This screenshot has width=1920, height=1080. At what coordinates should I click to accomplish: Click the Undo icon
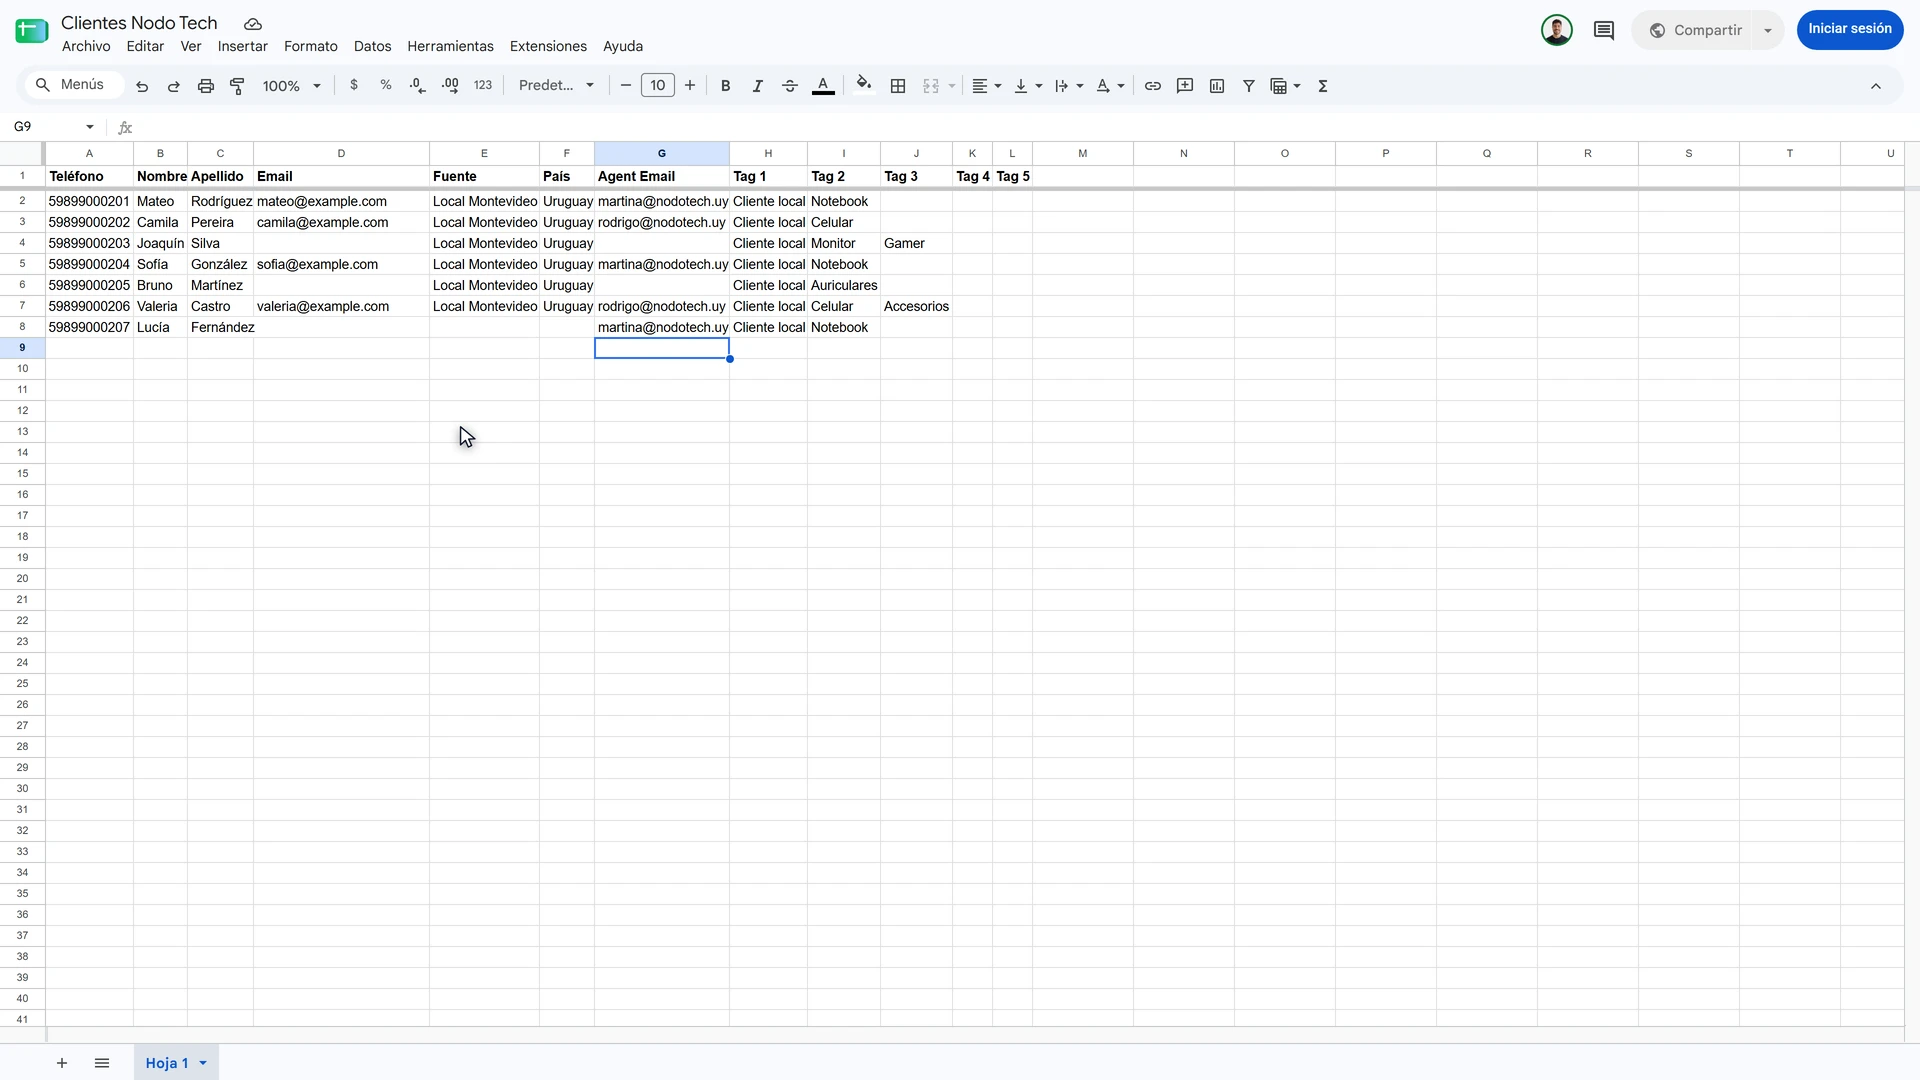(x=142, y=86)
